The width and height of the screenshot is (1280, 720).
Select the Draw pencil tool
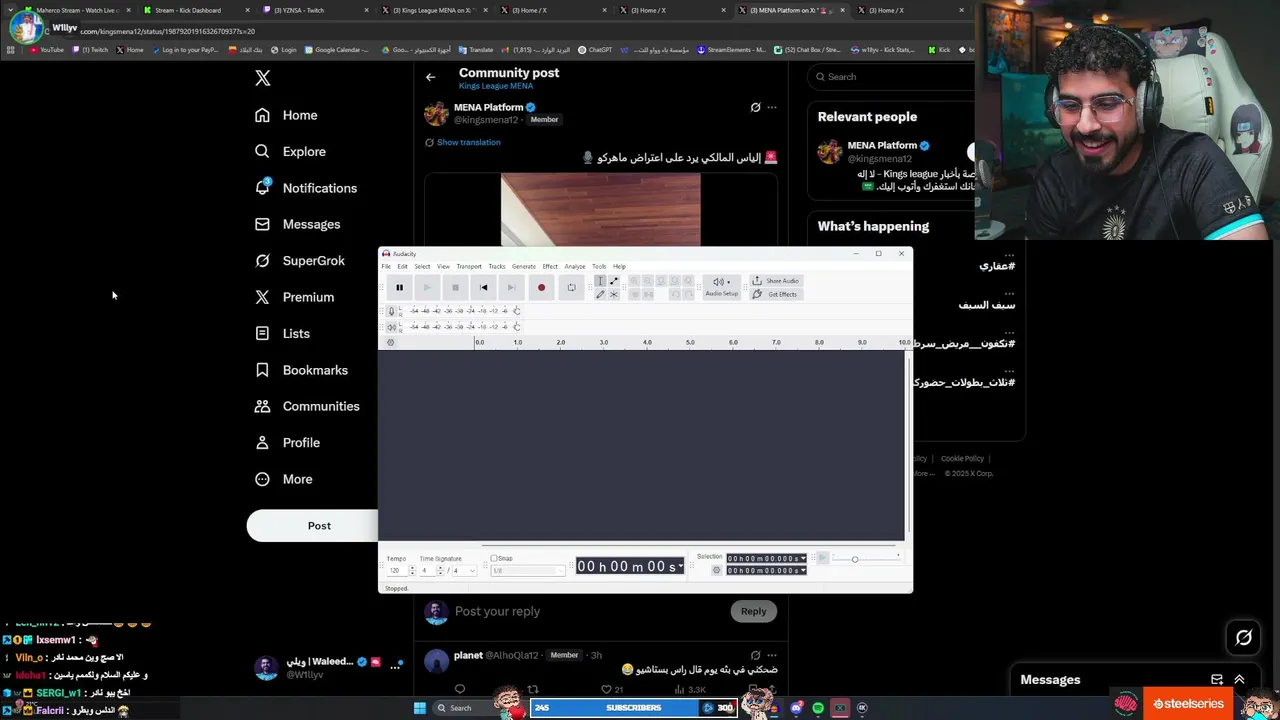click(600, 294)
